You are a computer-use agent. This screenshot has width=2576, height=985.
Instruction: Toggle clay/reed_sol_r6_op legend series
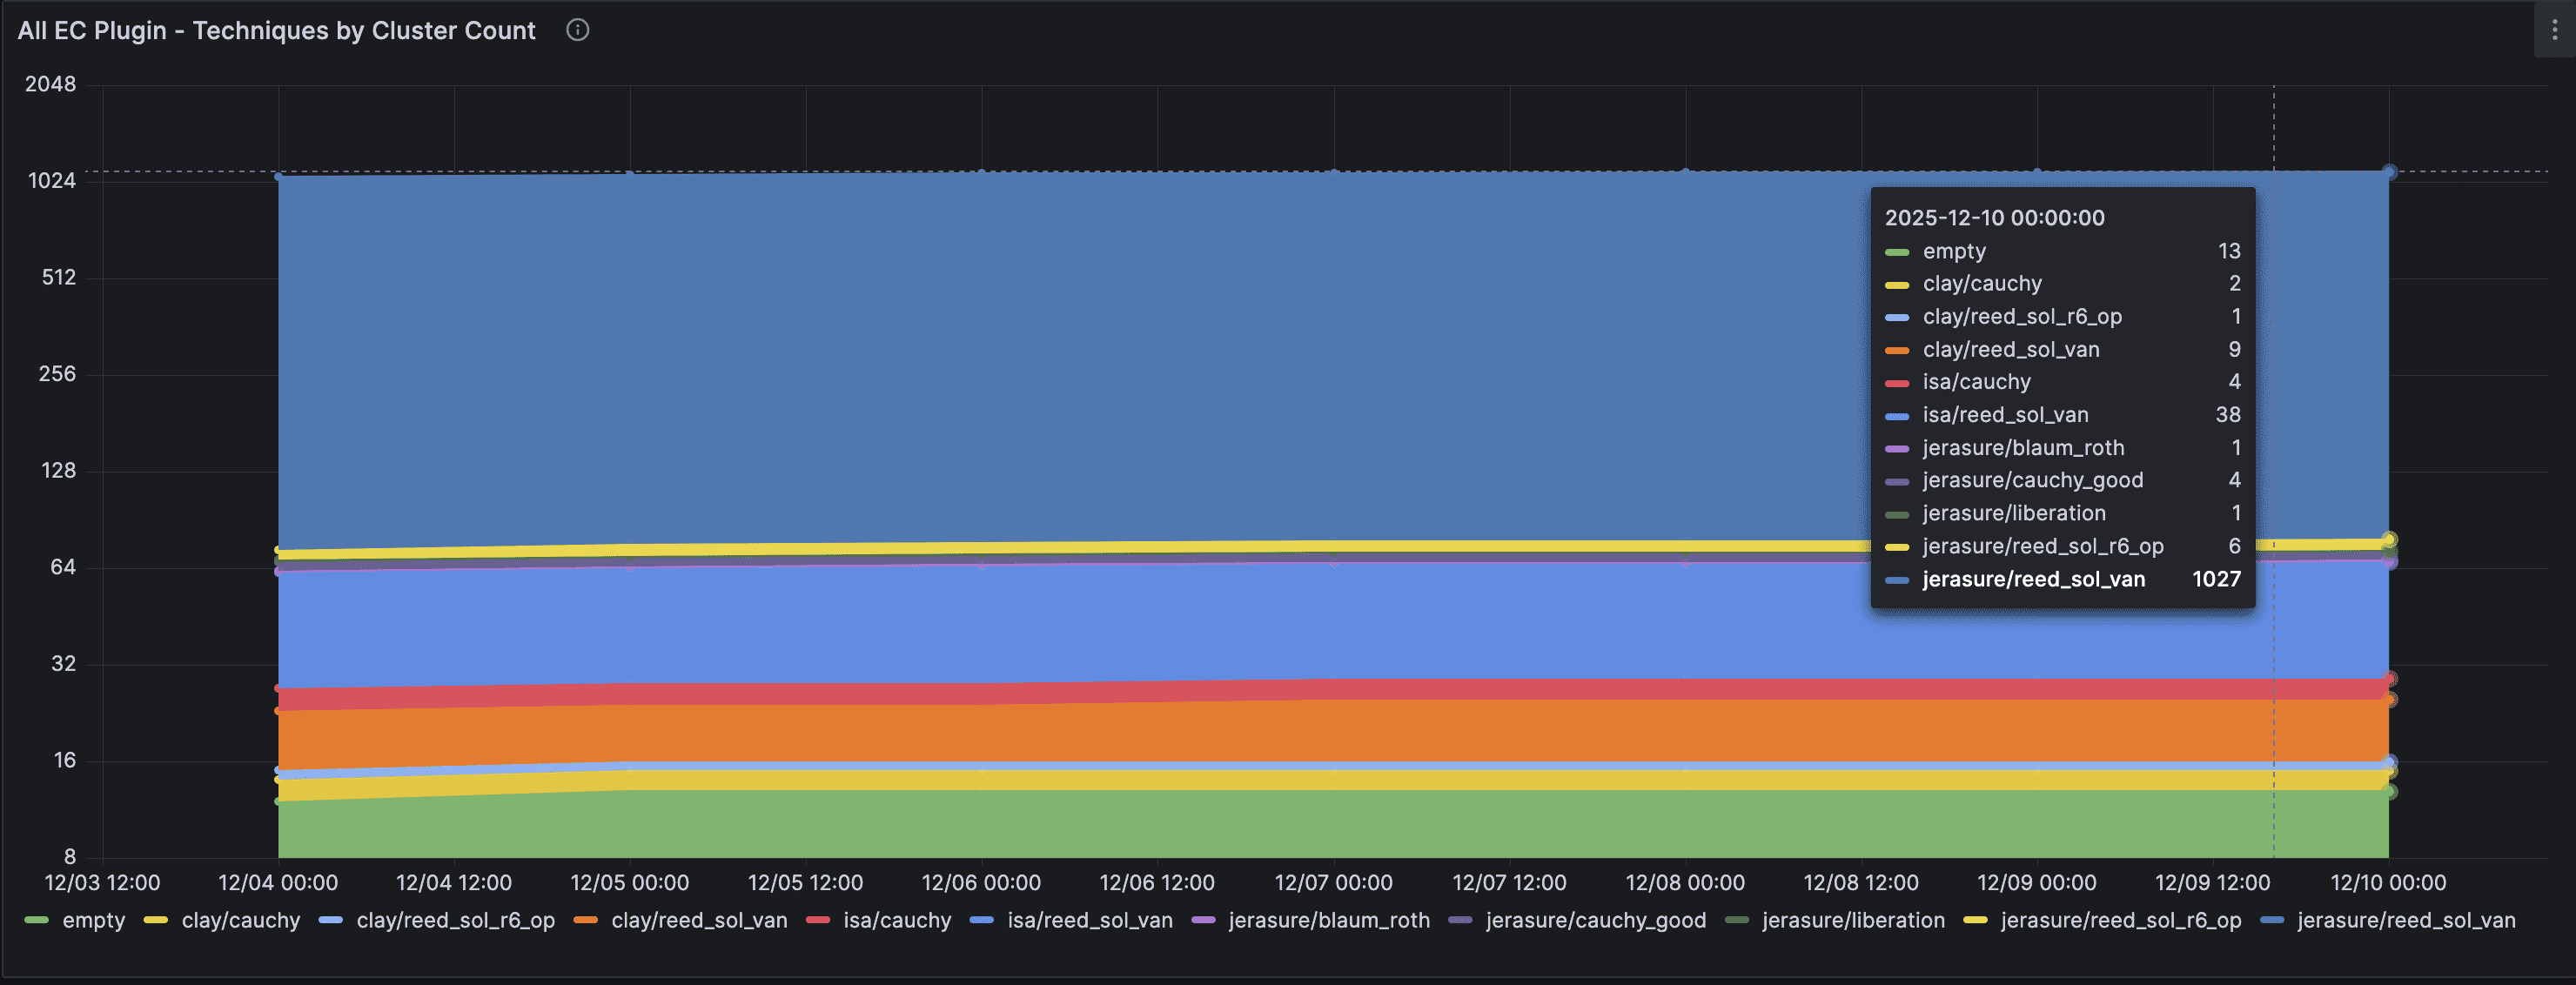pyautogui.click(x=455, y=920)
